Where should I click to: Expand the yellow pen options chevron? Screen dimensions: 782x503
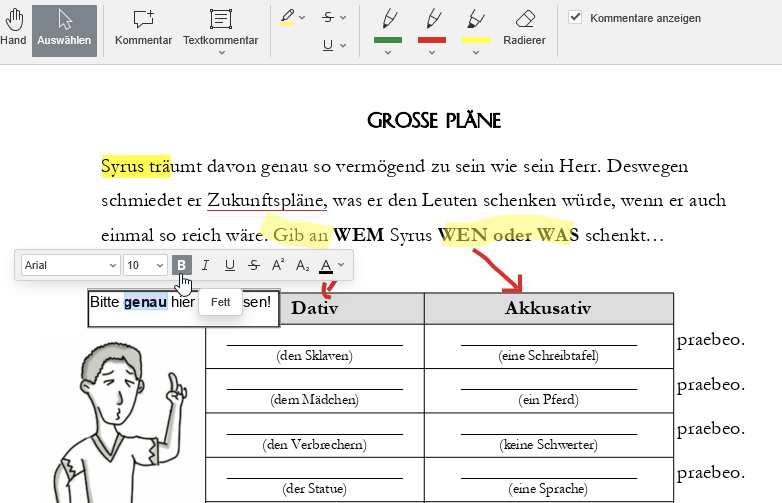pyautogui.click(x=477, y=52)
